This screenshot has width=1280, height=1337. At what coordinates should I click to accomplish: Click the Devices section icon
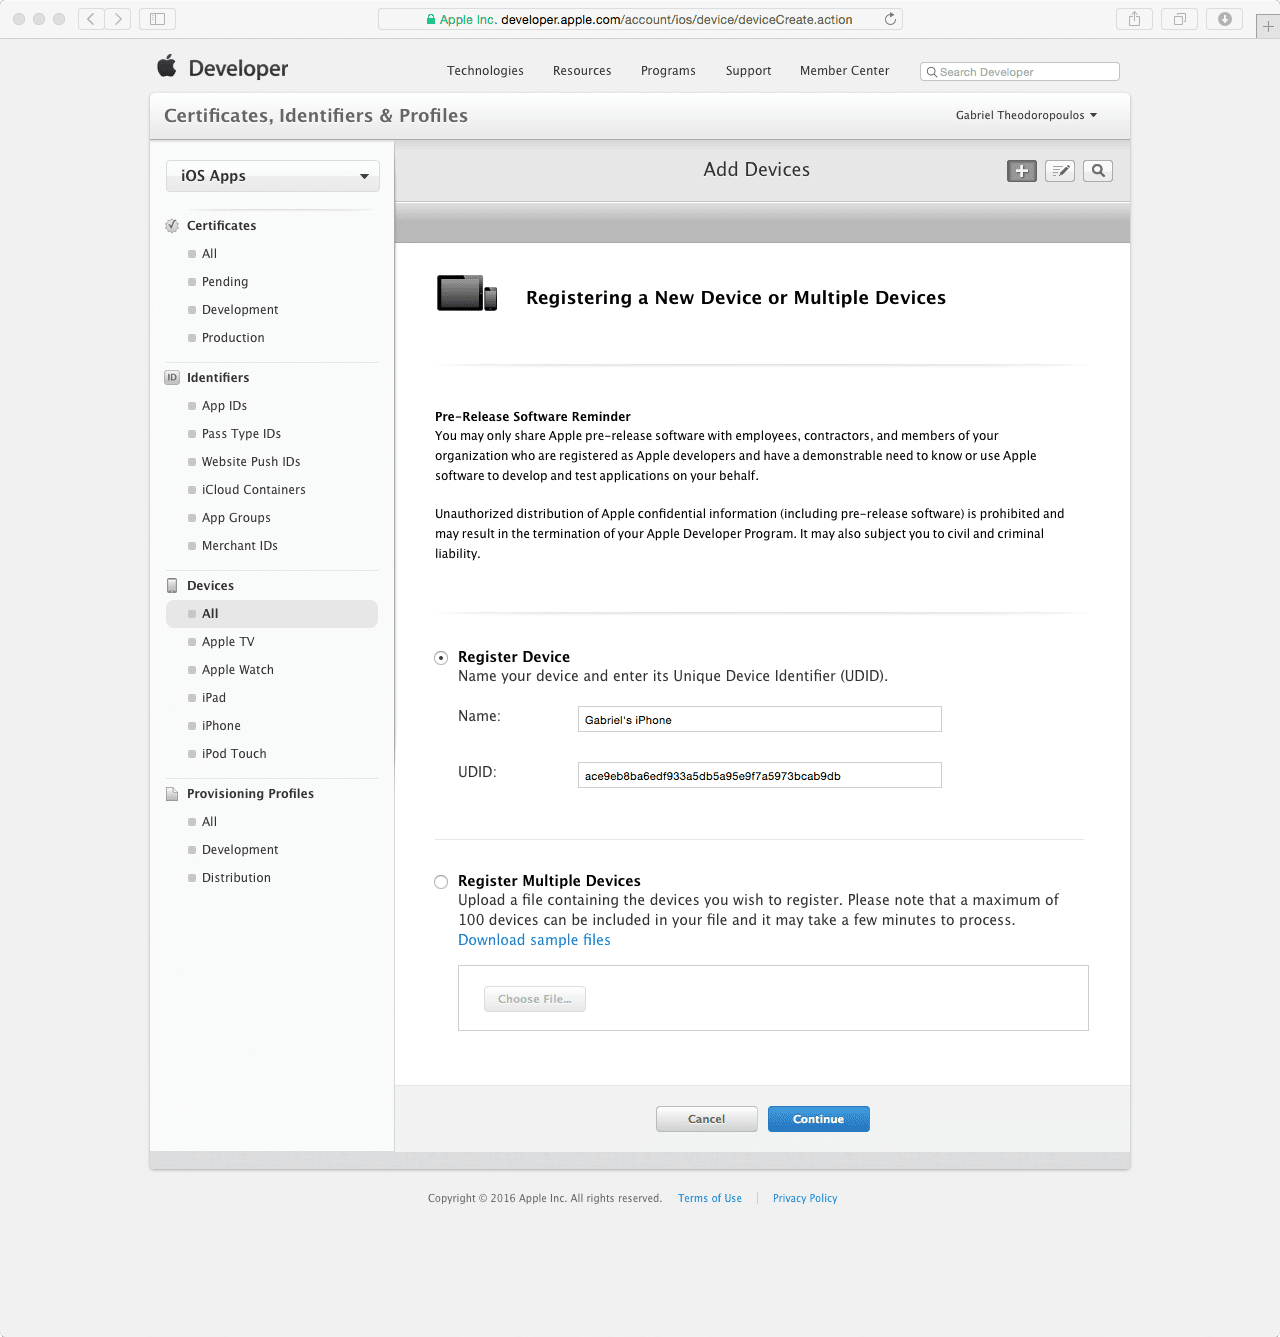click(172, 586)
